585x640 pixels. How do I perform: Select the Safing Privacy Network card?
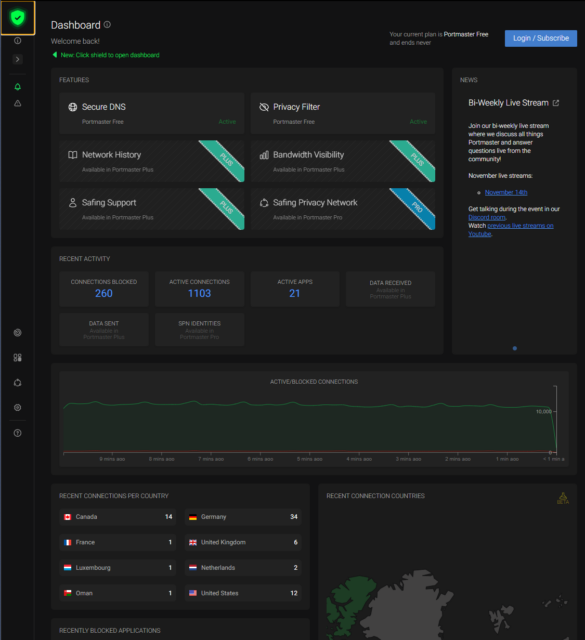click(x=343, y=209)
